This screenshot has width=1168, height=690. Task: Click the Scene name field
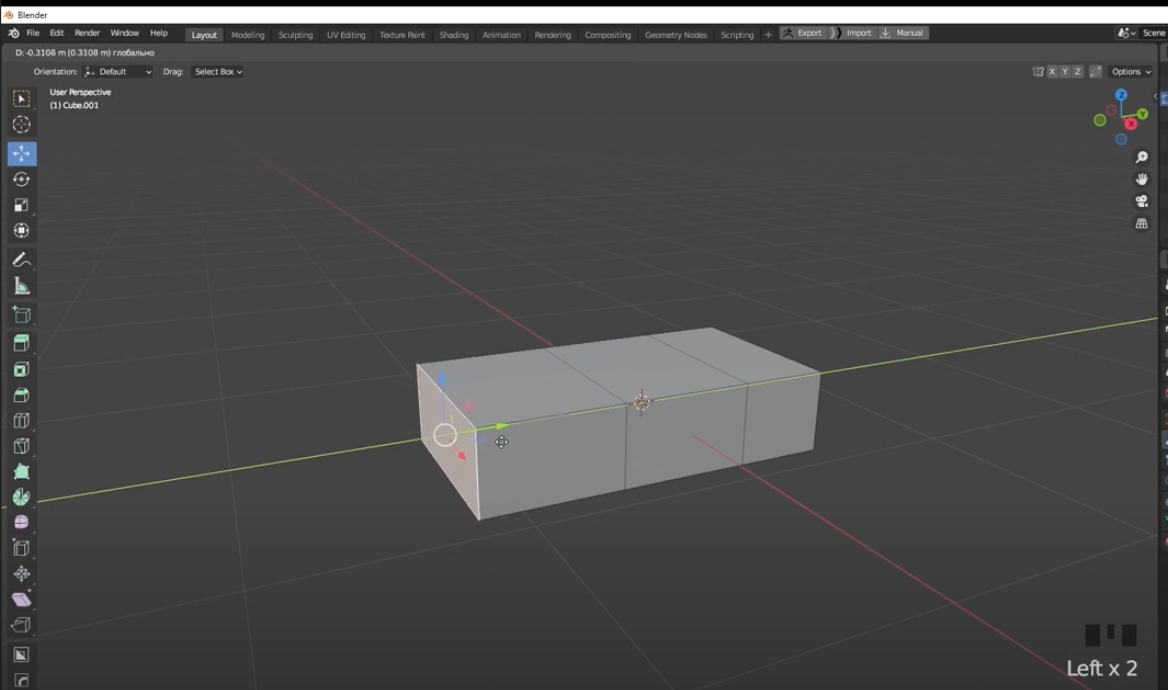point(1155,33)
